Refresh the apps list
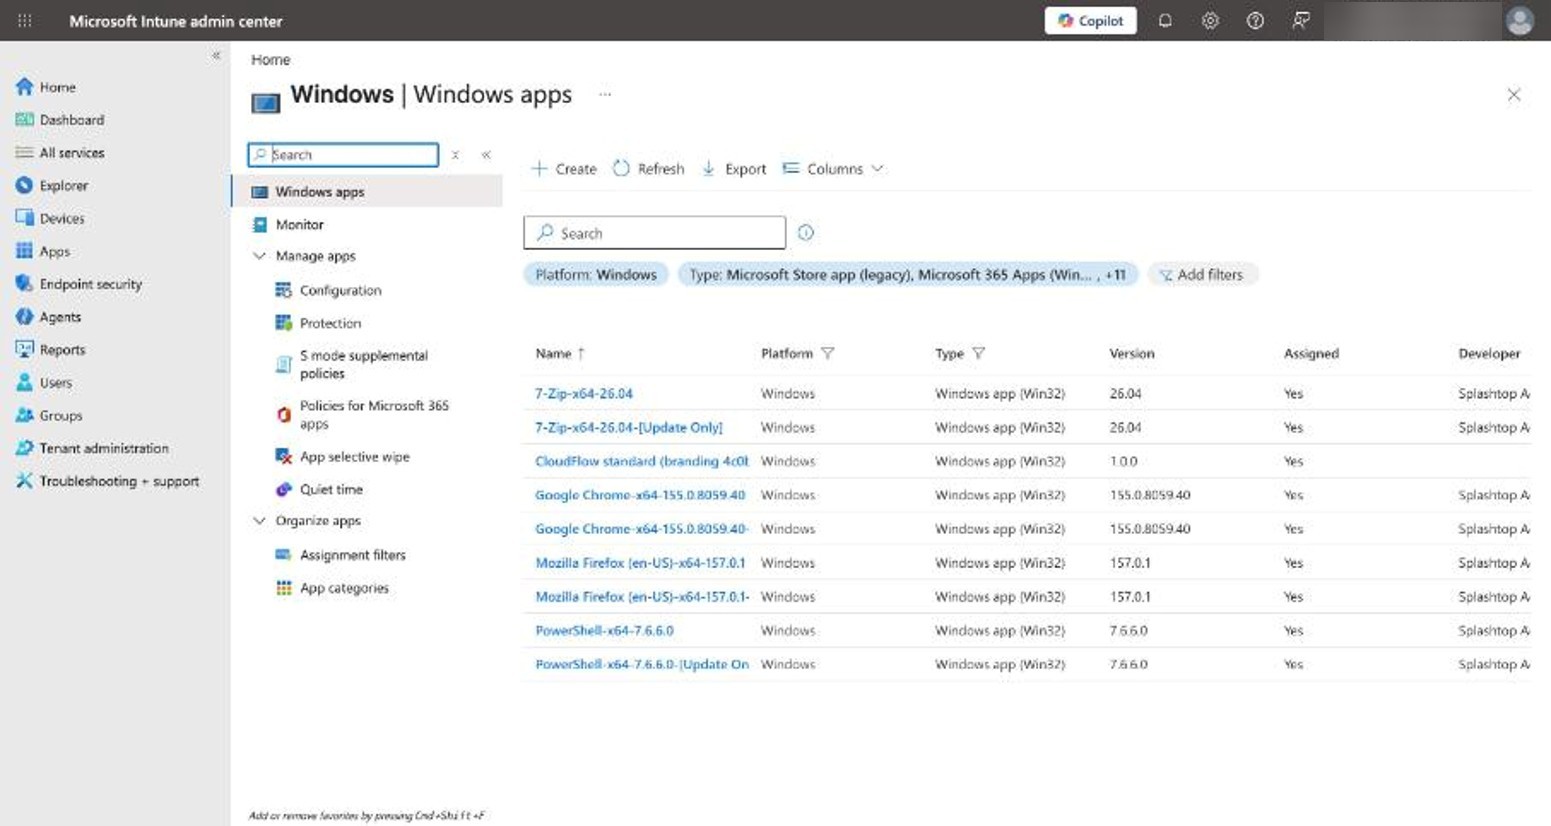Viewport: 1551px width, 826px height. coord(649,169)
